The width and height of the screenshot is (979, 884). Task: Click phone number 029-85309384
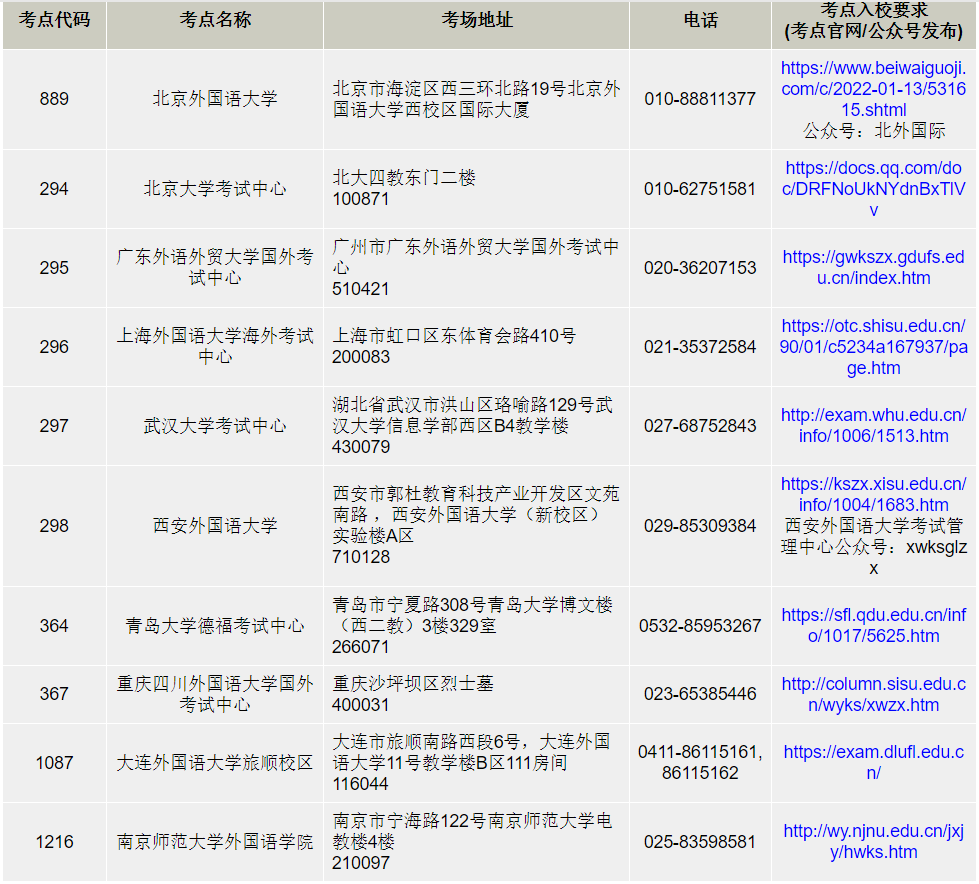(700, 526)
